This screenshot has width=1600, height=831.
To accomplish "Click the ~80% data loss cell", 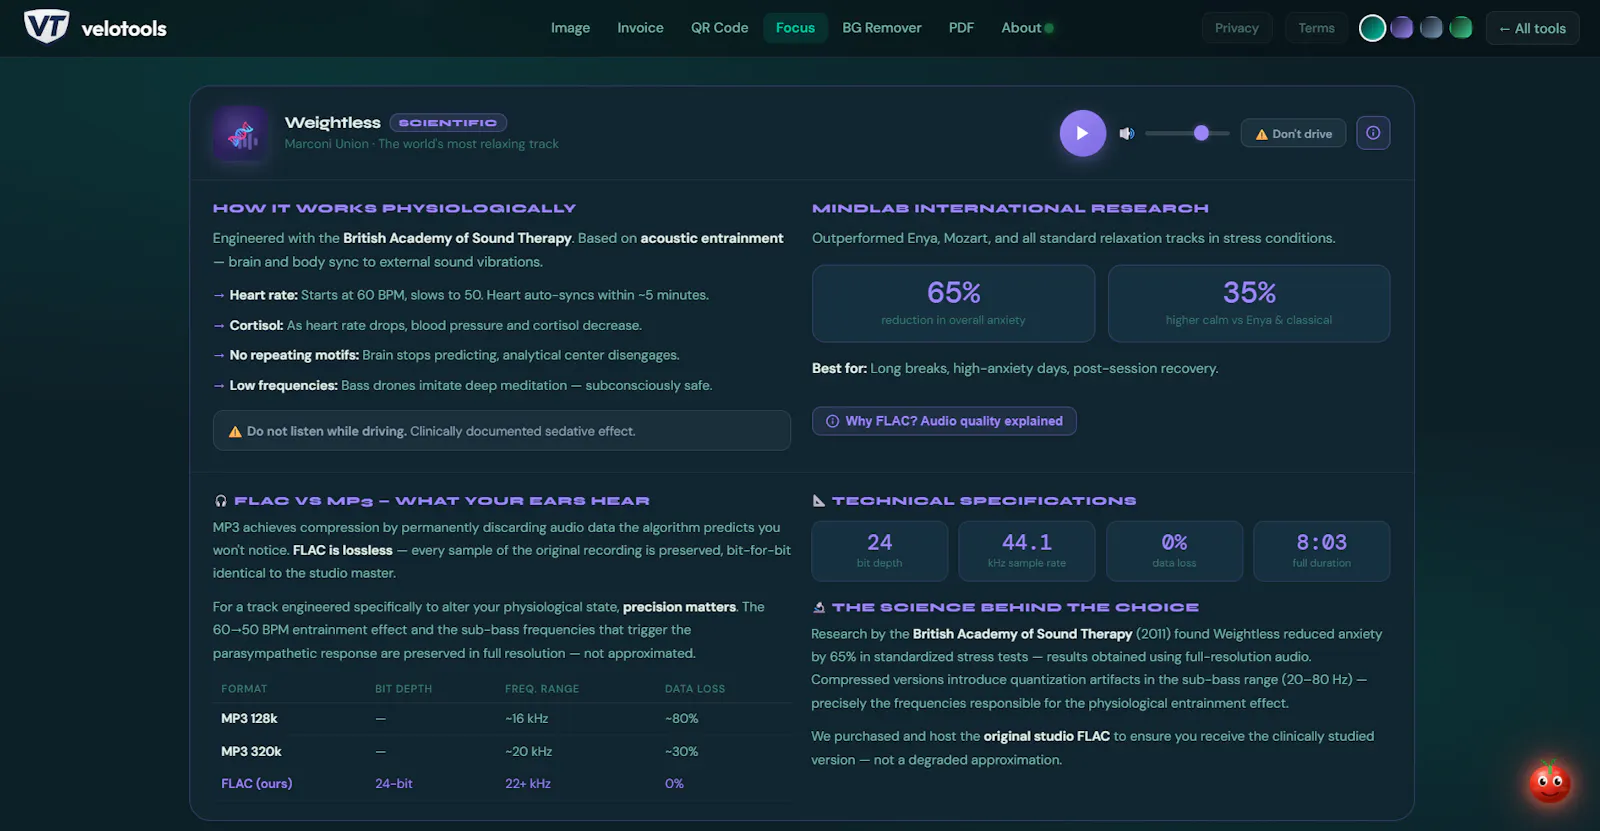I will [682, 718].
